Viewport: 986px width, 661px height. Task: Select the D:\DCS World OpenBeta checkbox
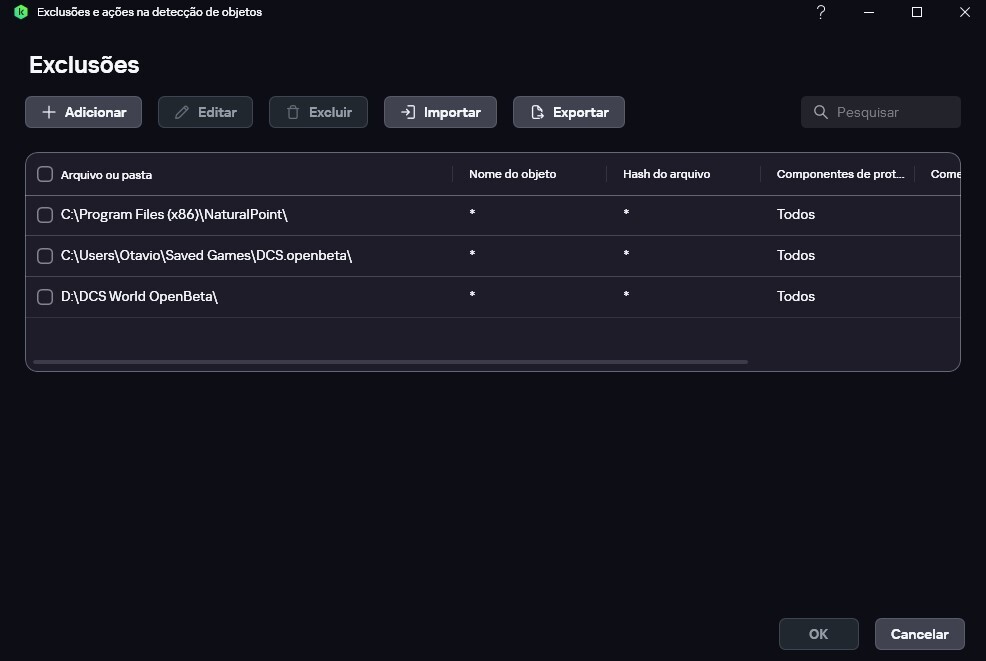click(45, 296)
